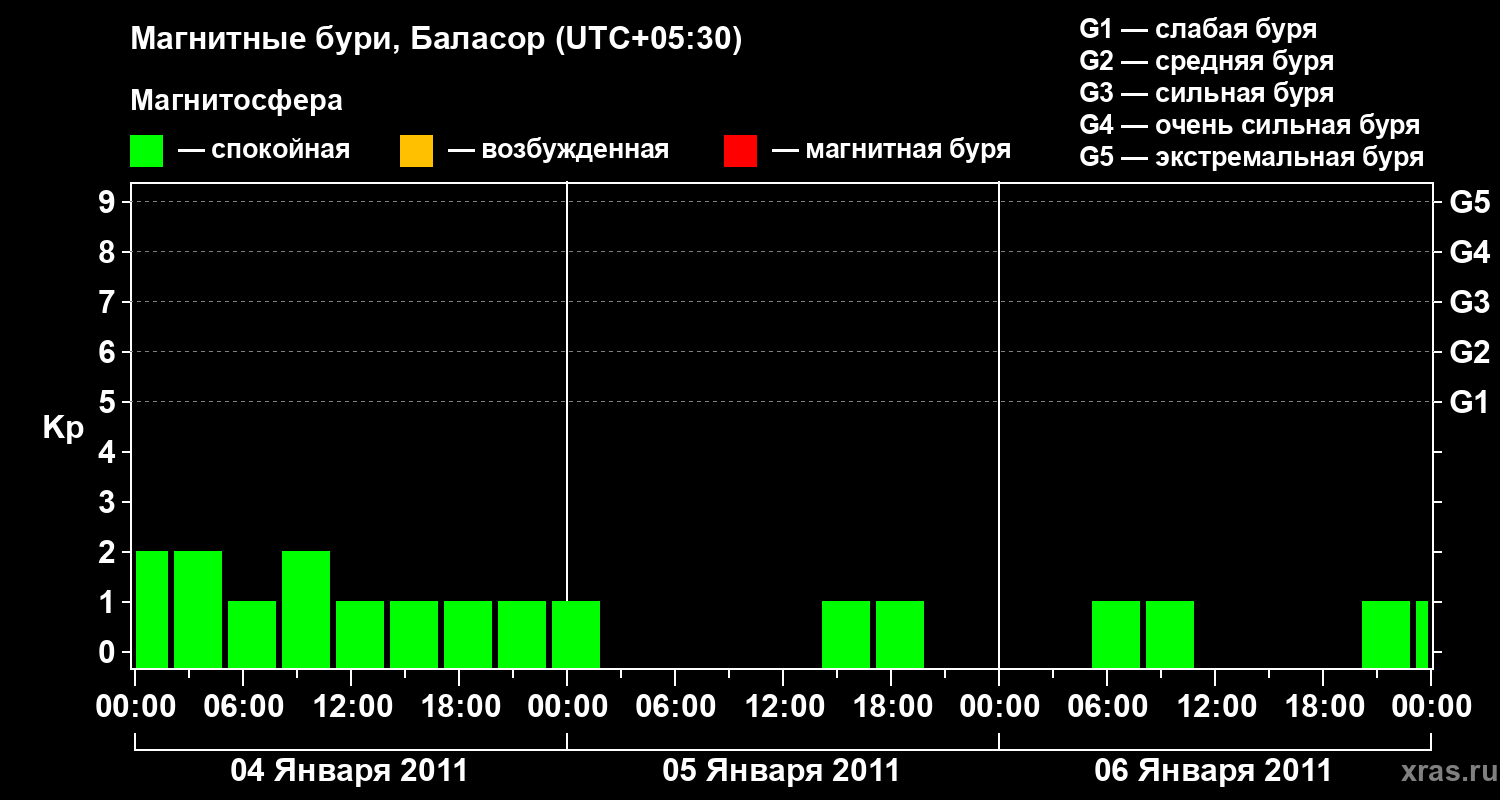Click the '12:00' tick label of 06 Января
This screenshot has height=800, width=1500.
[1215, 707]
